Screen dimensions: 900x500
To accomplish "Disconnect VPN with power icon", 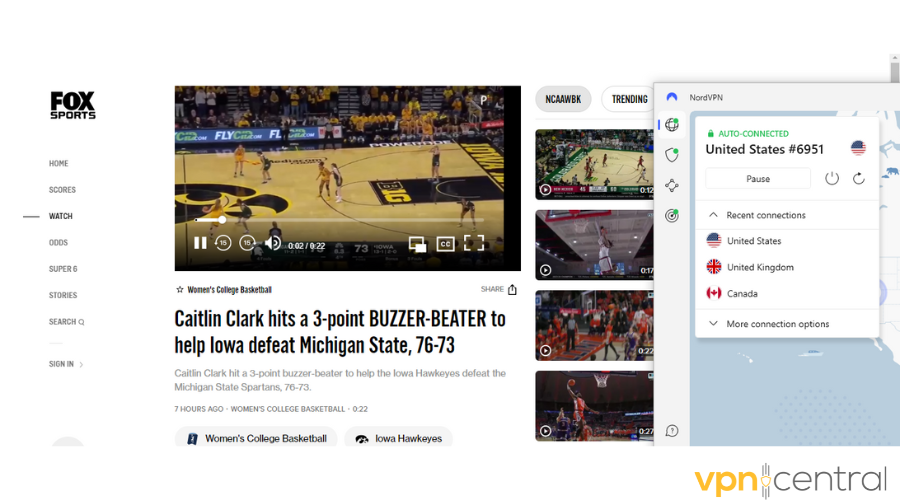I will [832, 179].
